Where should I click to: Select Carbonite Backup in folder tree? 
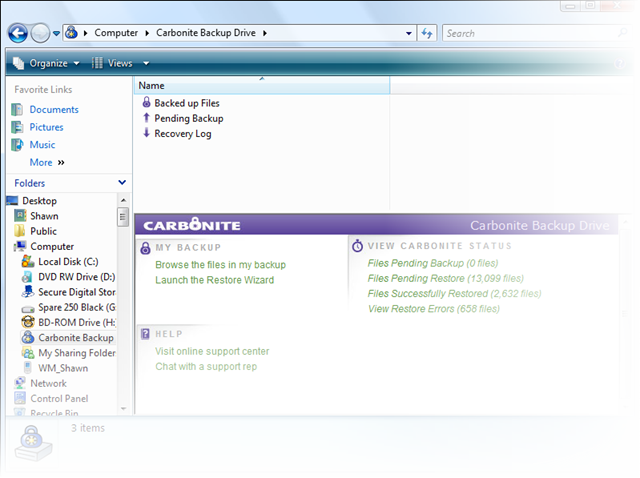[x=76, y=338]
